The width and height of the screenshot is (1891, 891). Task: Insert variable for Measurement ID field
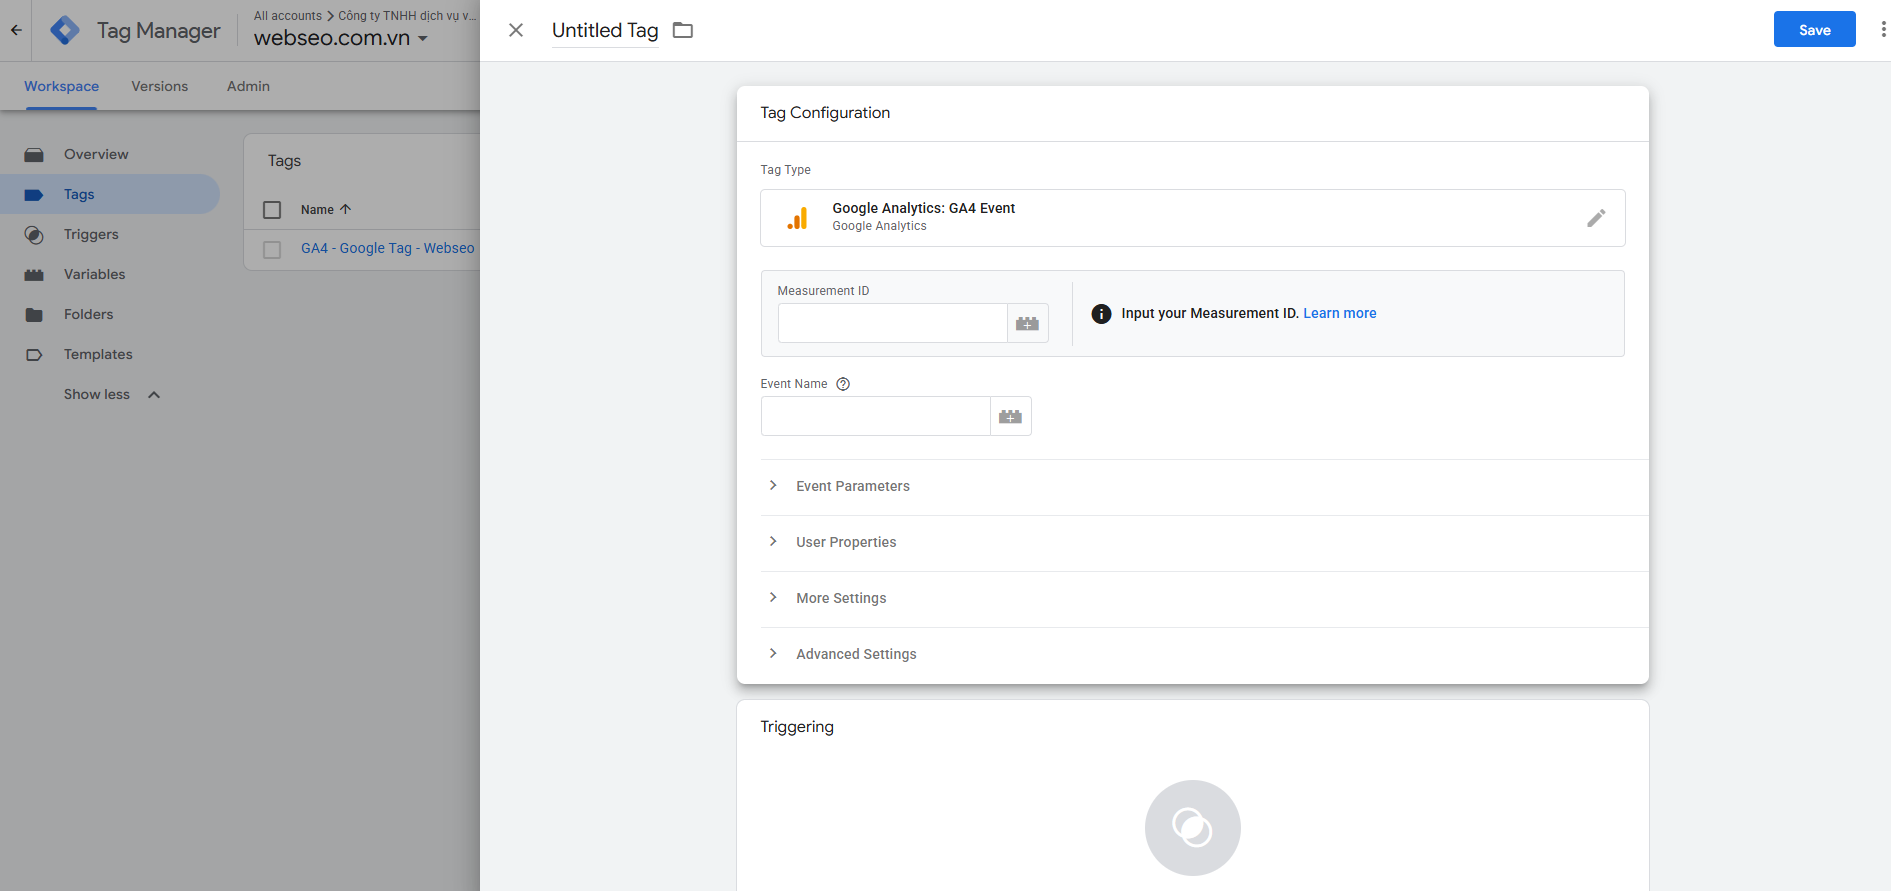click(x=1027, y=323)
